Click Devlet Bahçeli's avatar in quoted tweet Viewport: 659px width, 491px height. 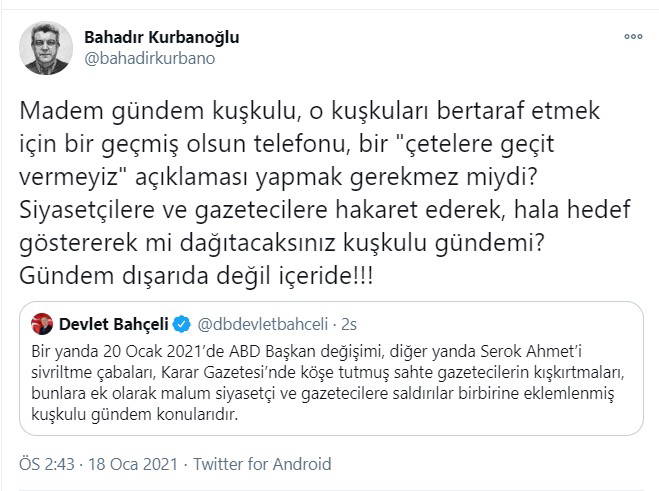coord(41,323)
